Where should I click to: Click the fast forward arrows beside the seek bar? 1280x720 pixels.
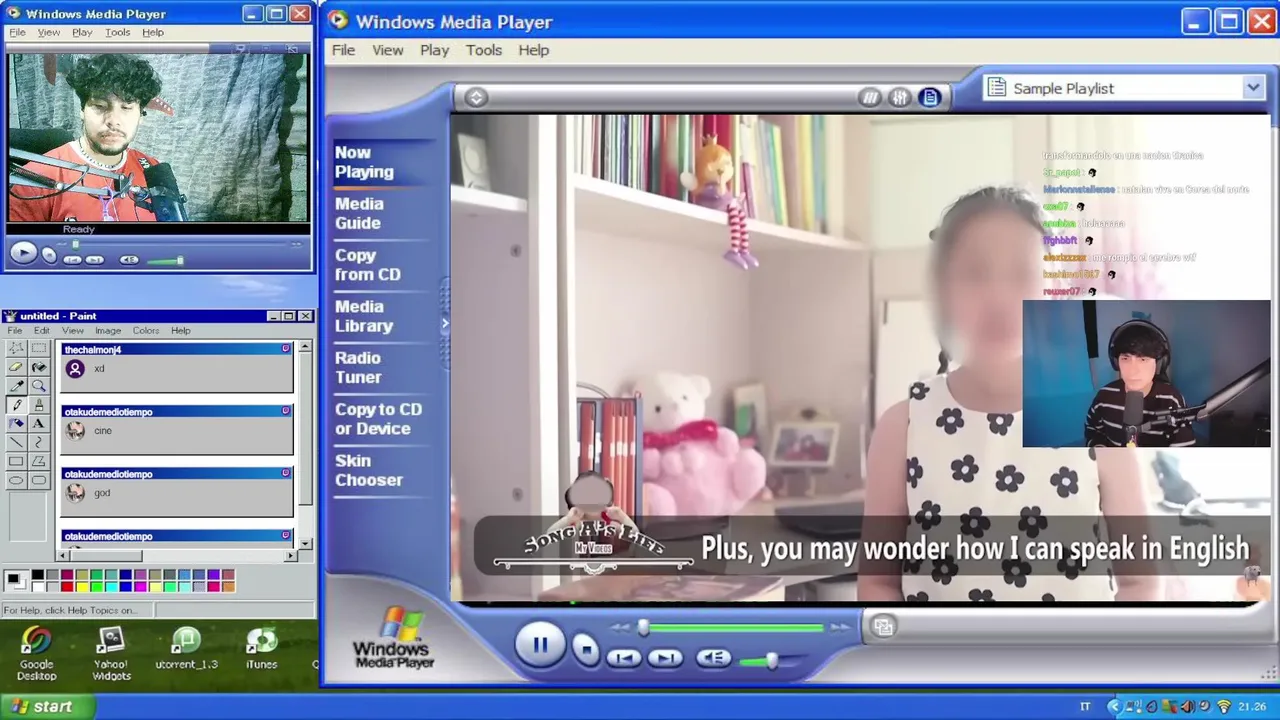(x=840, y=628)
